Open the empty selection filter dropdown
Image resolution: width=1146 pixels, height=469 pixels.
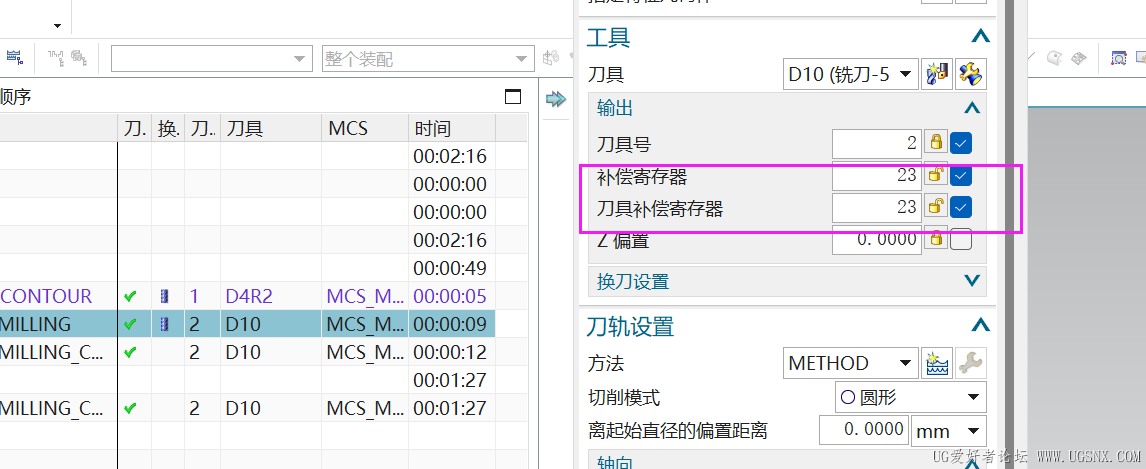pos(212,58)
